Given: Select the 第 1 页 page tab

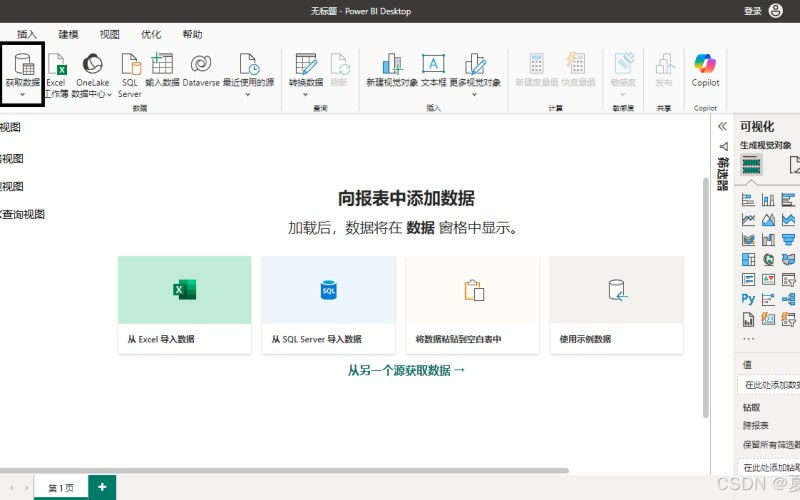Looking at the screenshot, I should pyautogui.click(x=61, y=488).
